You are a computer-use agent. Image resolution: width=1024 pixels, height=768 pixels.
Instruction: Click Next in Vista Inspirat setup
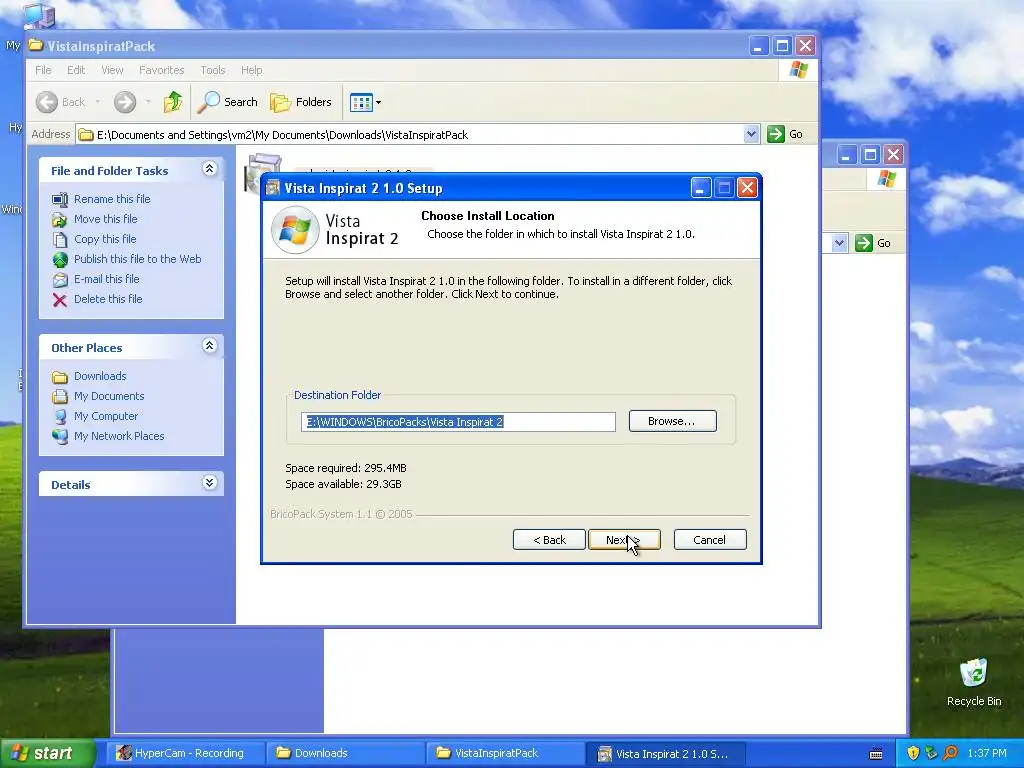pyautogui.click(x=624, y=539)
